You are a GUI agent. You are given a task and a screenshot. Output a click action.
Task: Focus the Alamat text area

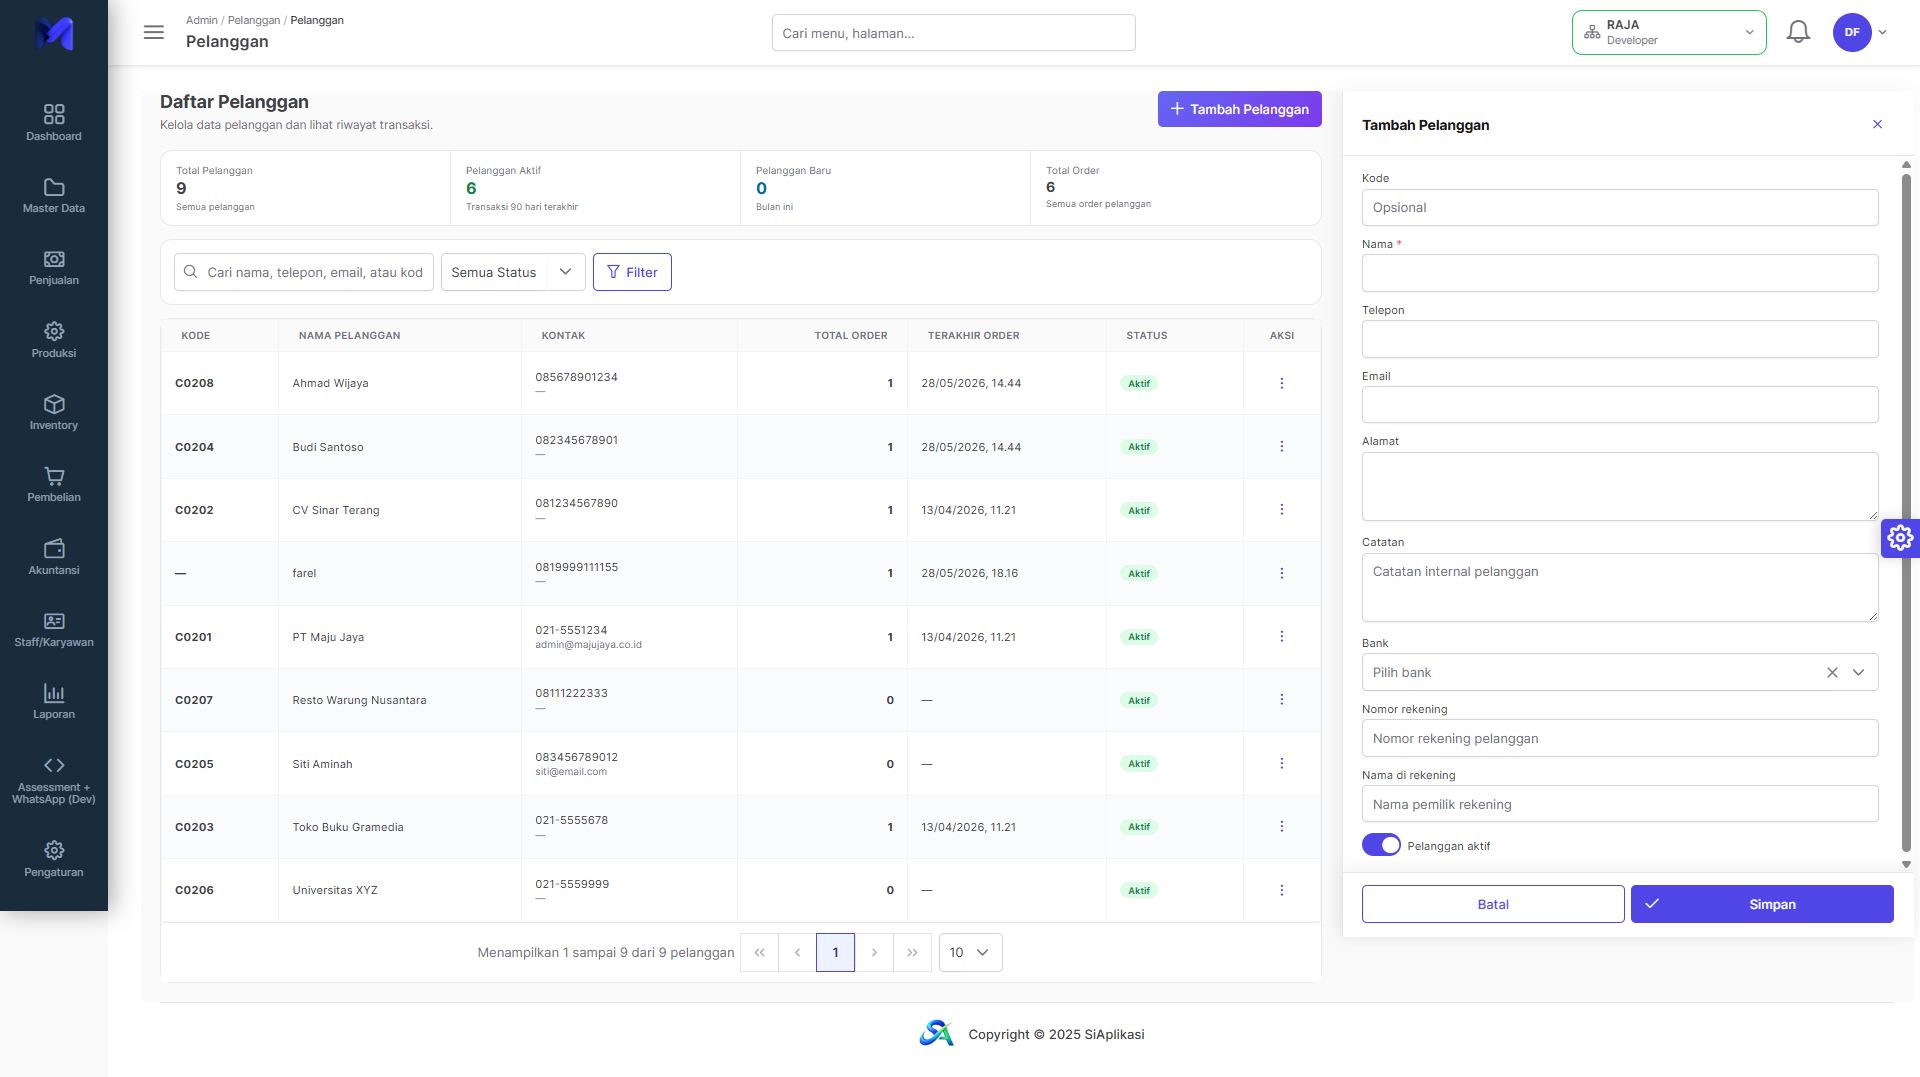(1619, 486)
